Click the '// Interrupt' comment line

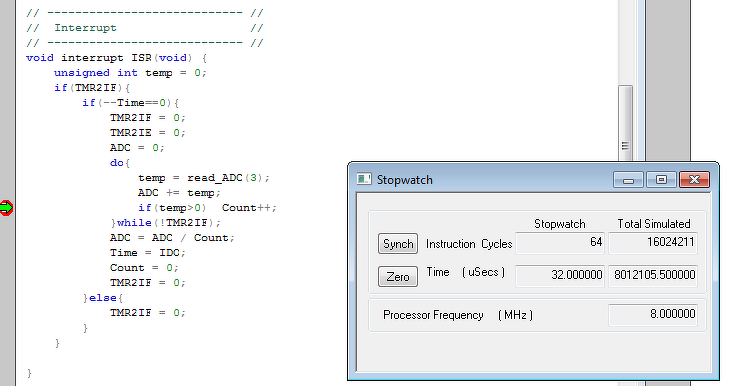point(144,28)
